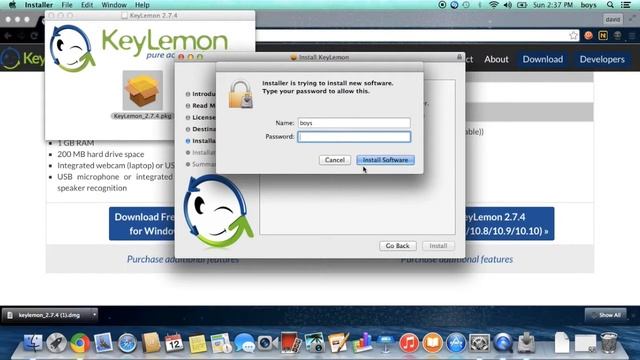Open iPhoto from the dock
The height and width of the screenshot is (360, 640).
[x=314, y=343]
